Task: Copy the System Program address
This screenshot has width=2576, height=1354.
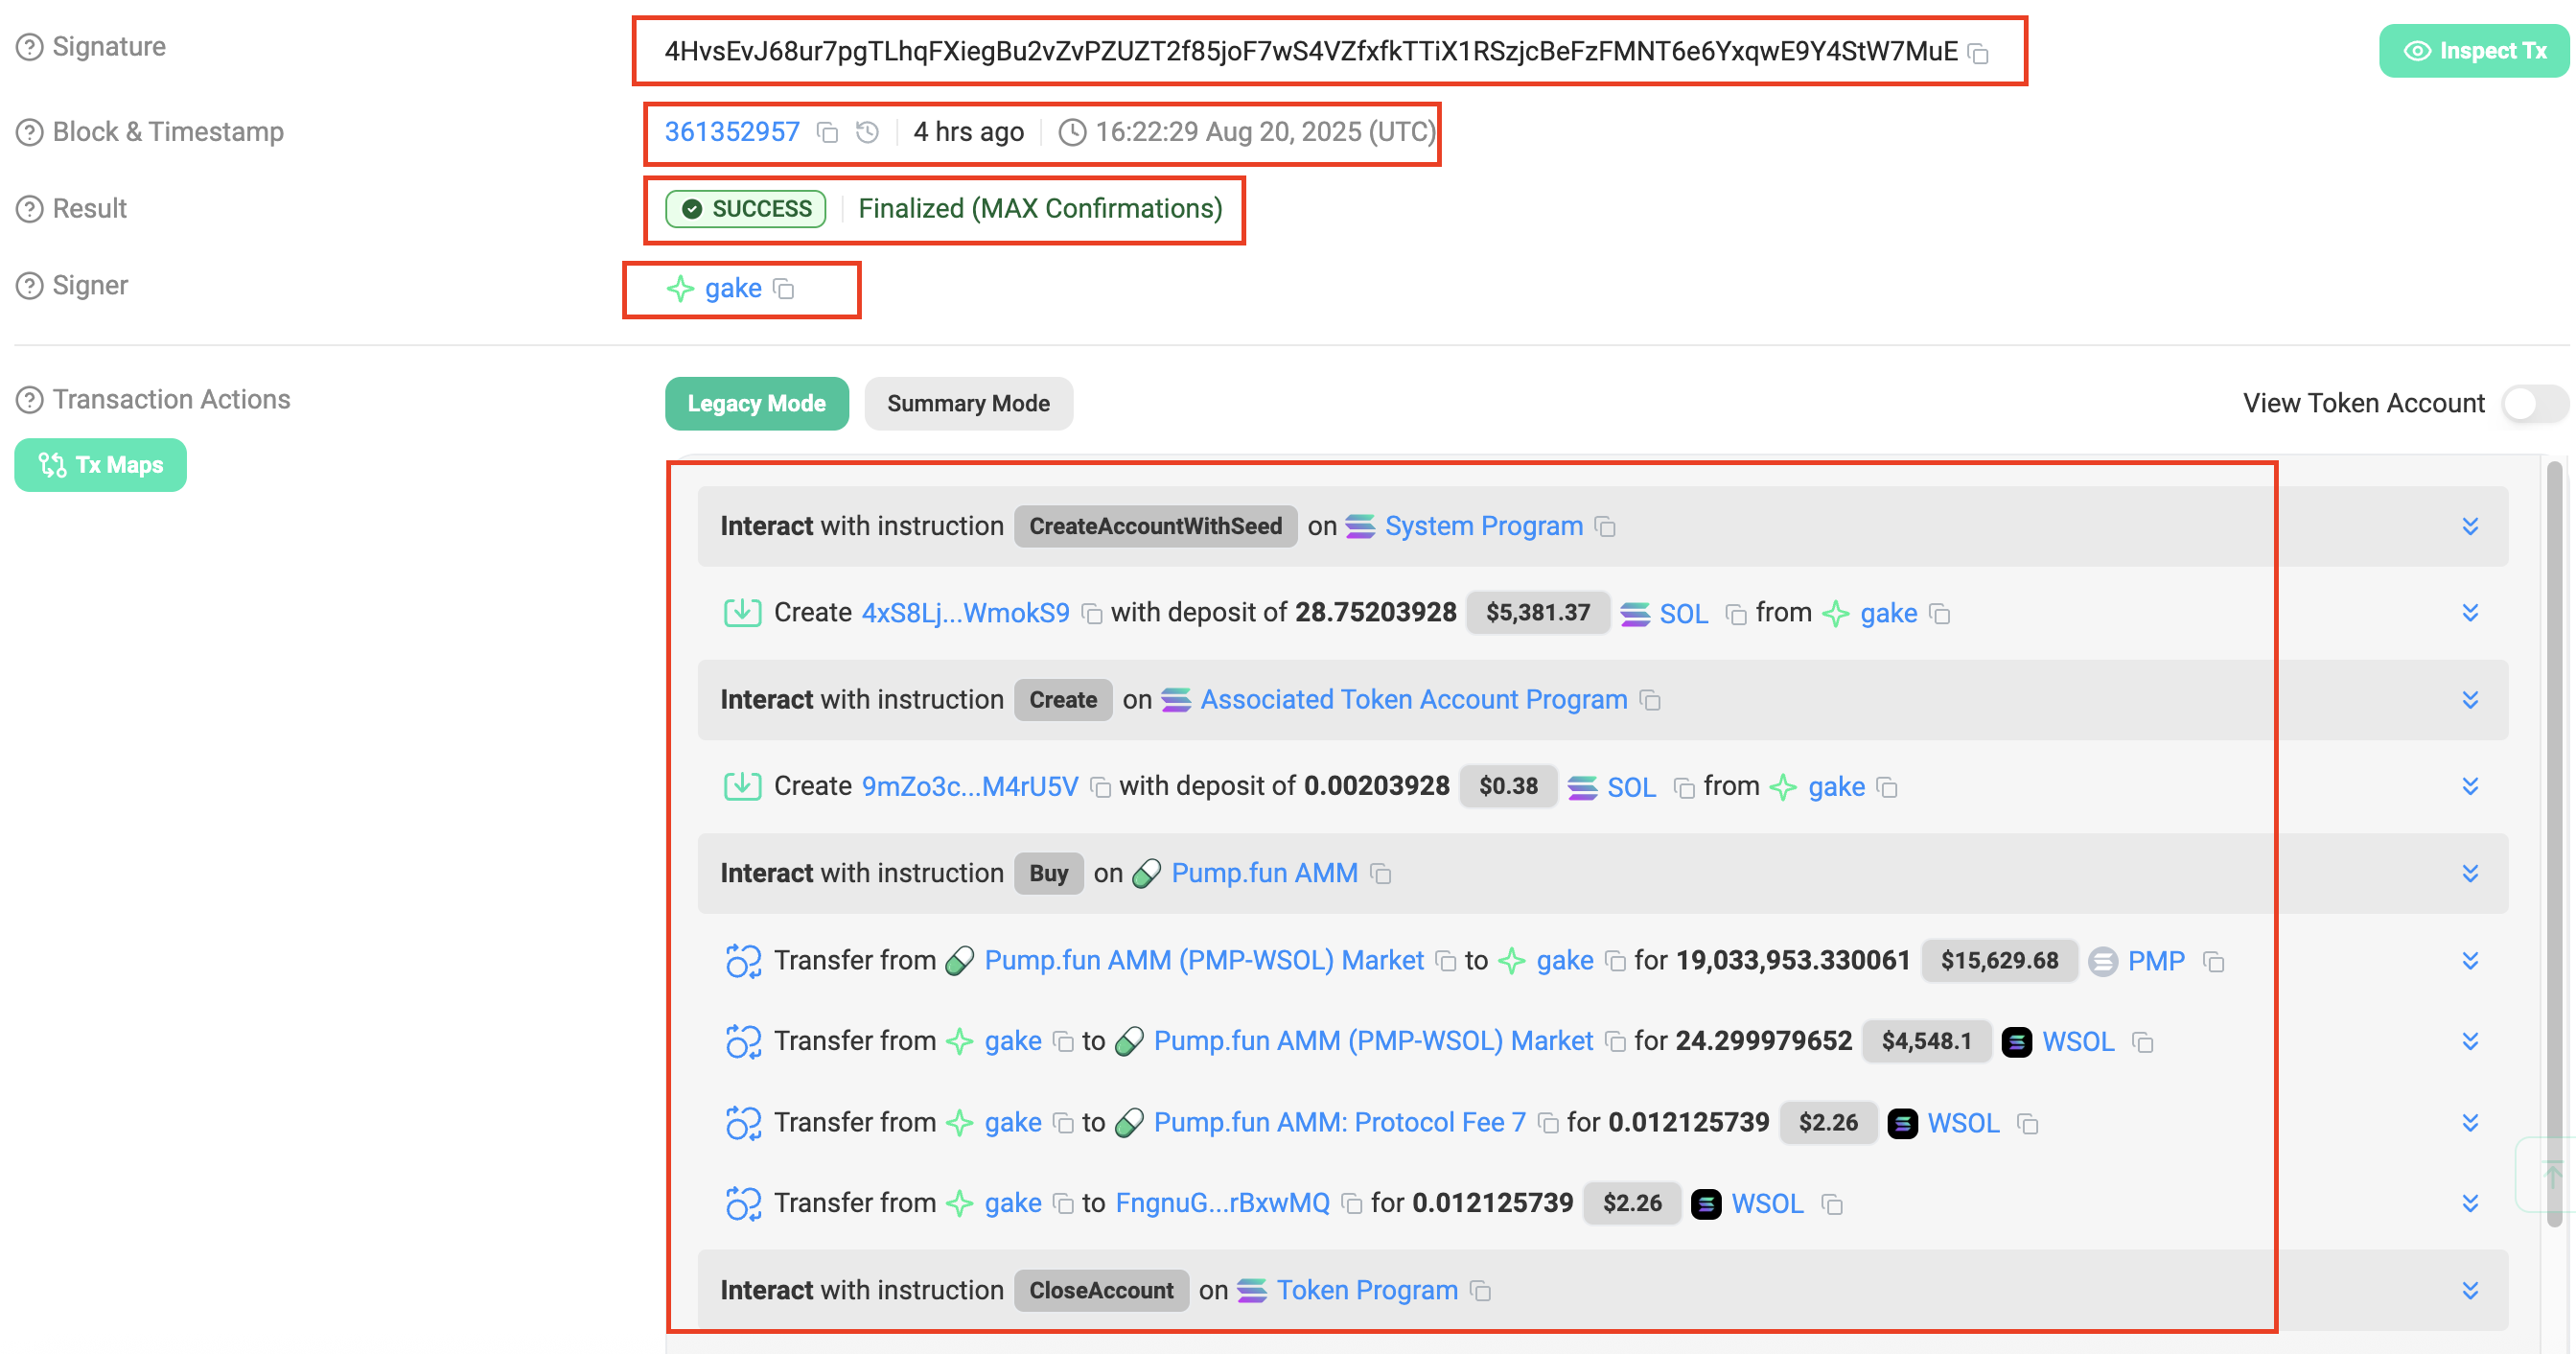Action: (x=1606, y=527)
